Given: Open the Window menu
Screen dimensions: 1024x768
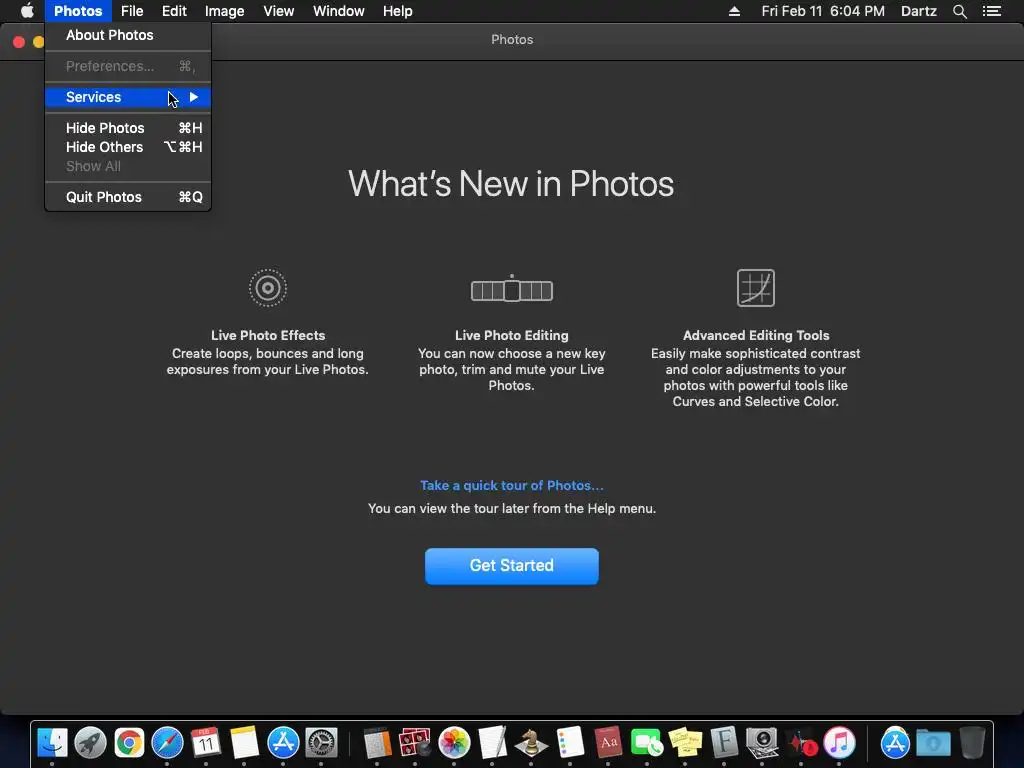Looking at the screenshot, I should [339, 11].
